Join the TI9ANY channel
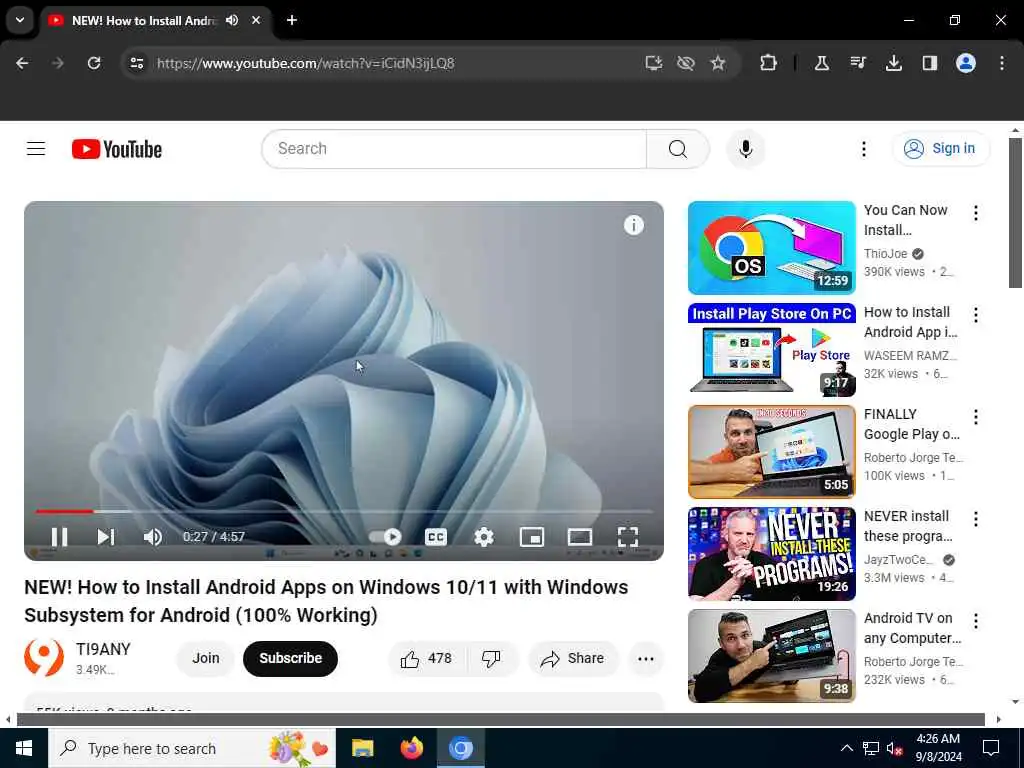 click(206, 658)
